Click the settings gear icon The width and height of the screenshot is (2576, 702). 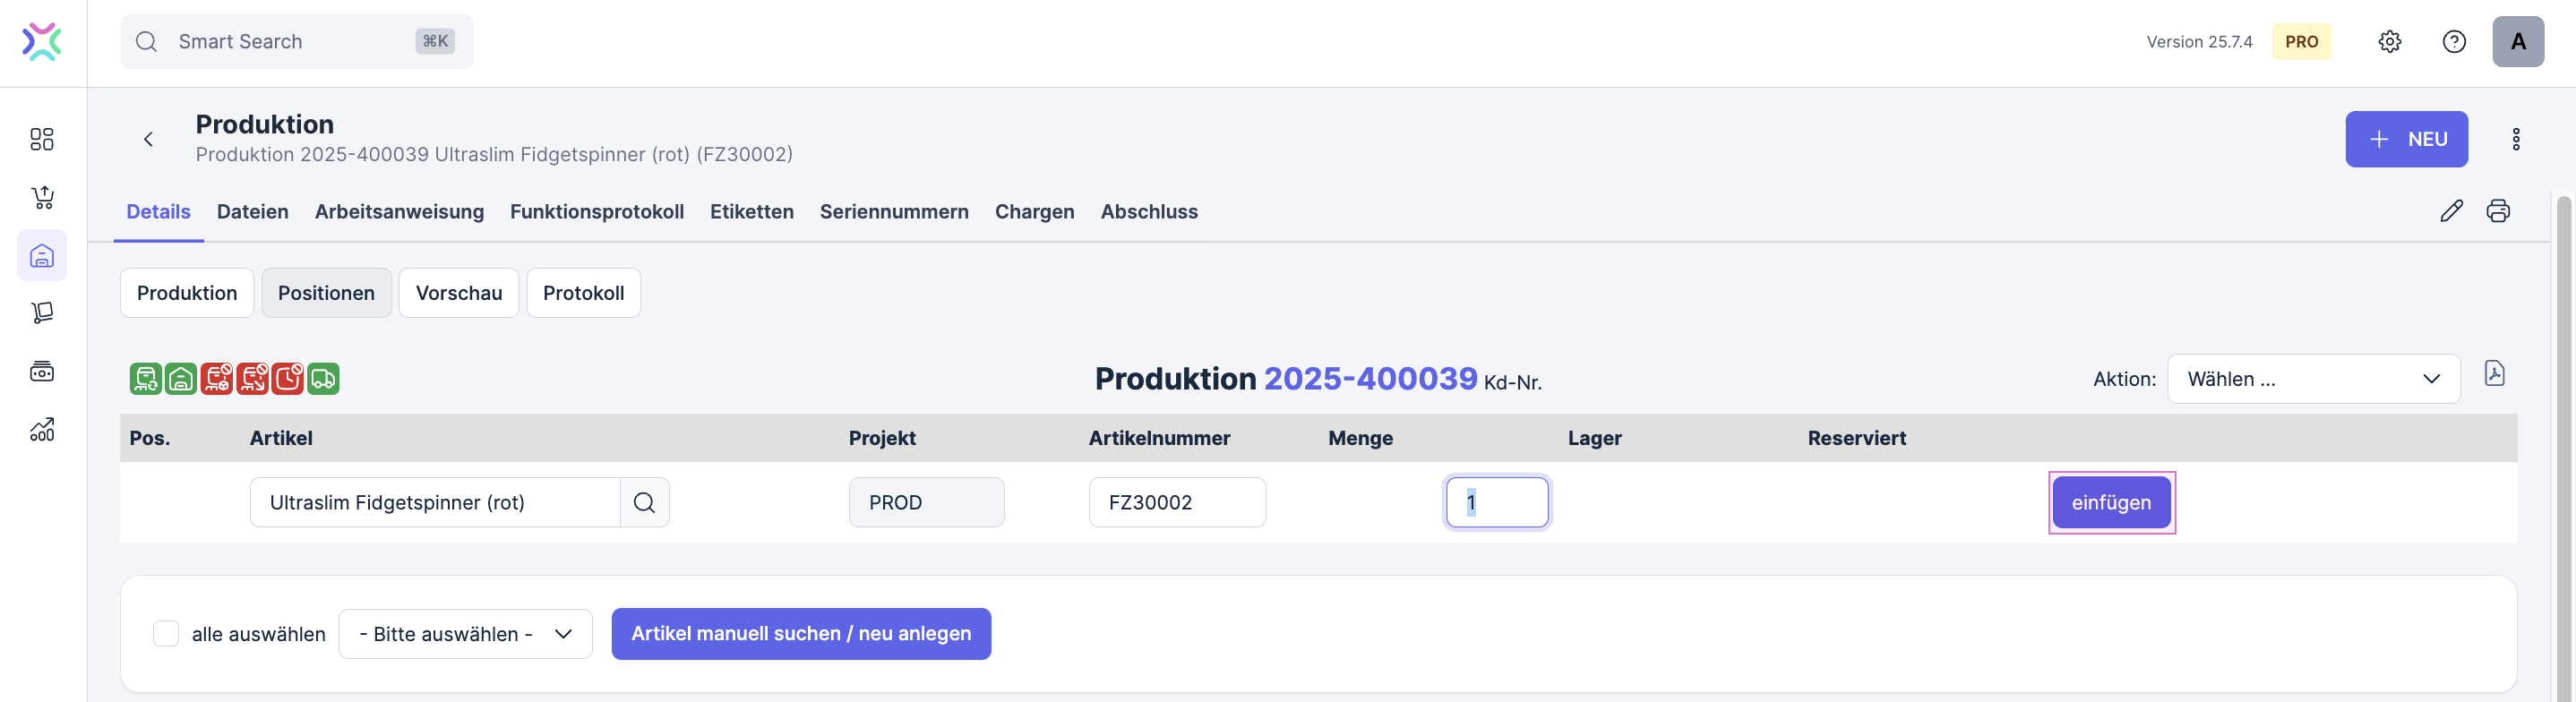pos(2389,42)
